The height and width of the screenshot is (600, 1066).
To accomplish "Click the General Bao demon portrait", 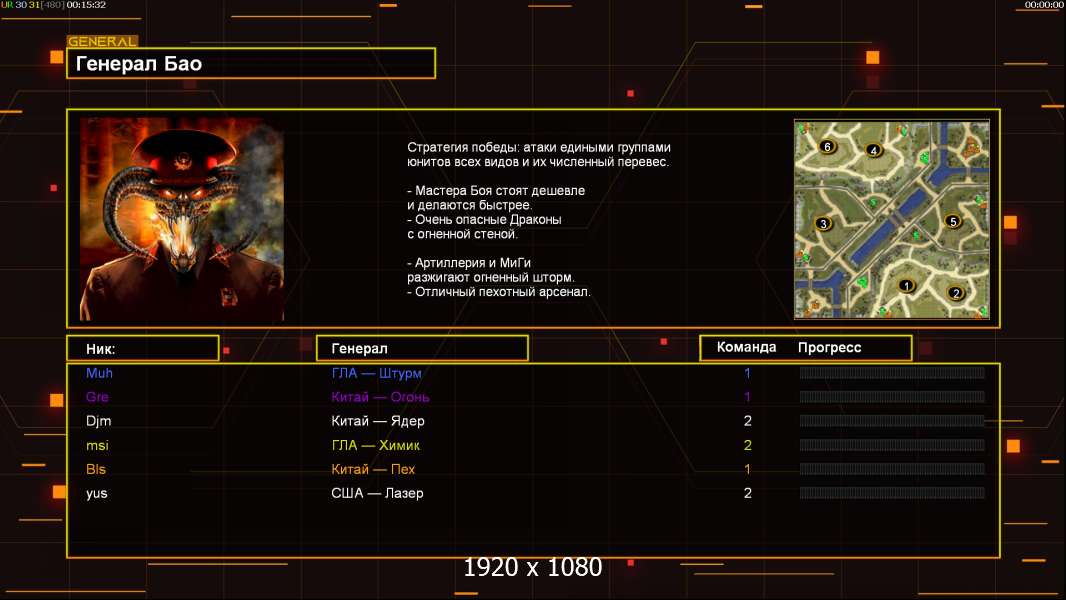I will click(x=181, y=219).
